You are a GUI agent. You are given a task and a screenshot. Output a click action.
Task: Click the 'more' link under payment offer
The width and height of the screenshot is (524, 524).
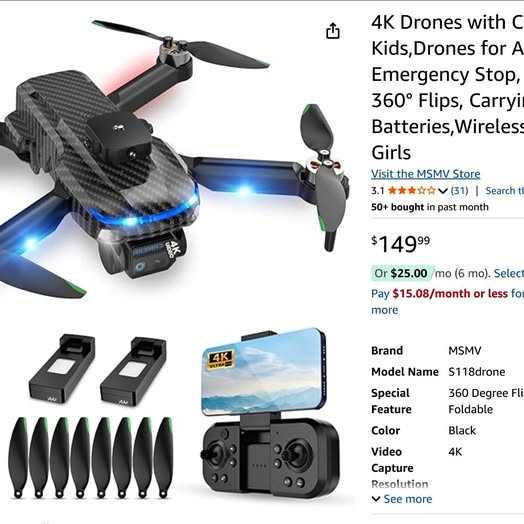point(384,310)
